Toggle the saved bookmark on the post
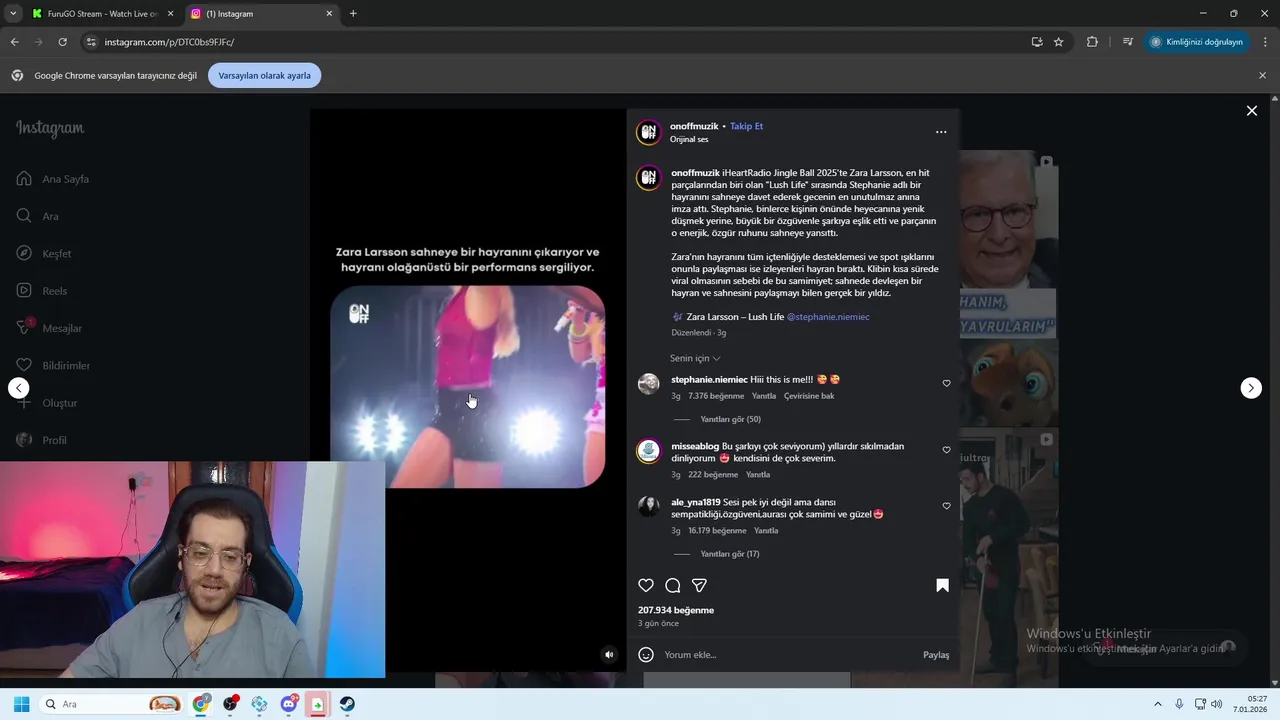 942,585
